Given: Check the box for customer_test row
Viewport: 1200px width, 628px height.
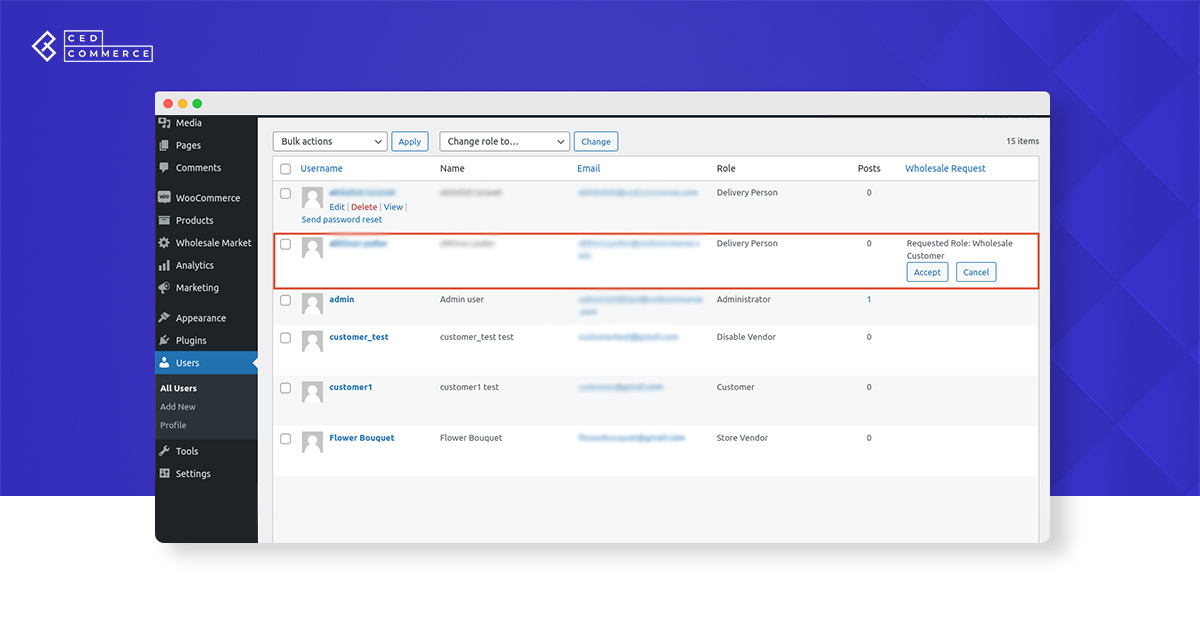Looking at the screenshot, I should (x=286, y=338).
